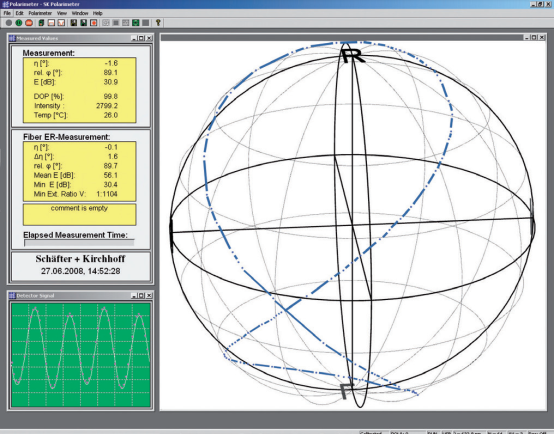Click the 'Elapsed Measurement Time:' label
Viewport: 554px width, 435px height.
click(x=75, y=235)
